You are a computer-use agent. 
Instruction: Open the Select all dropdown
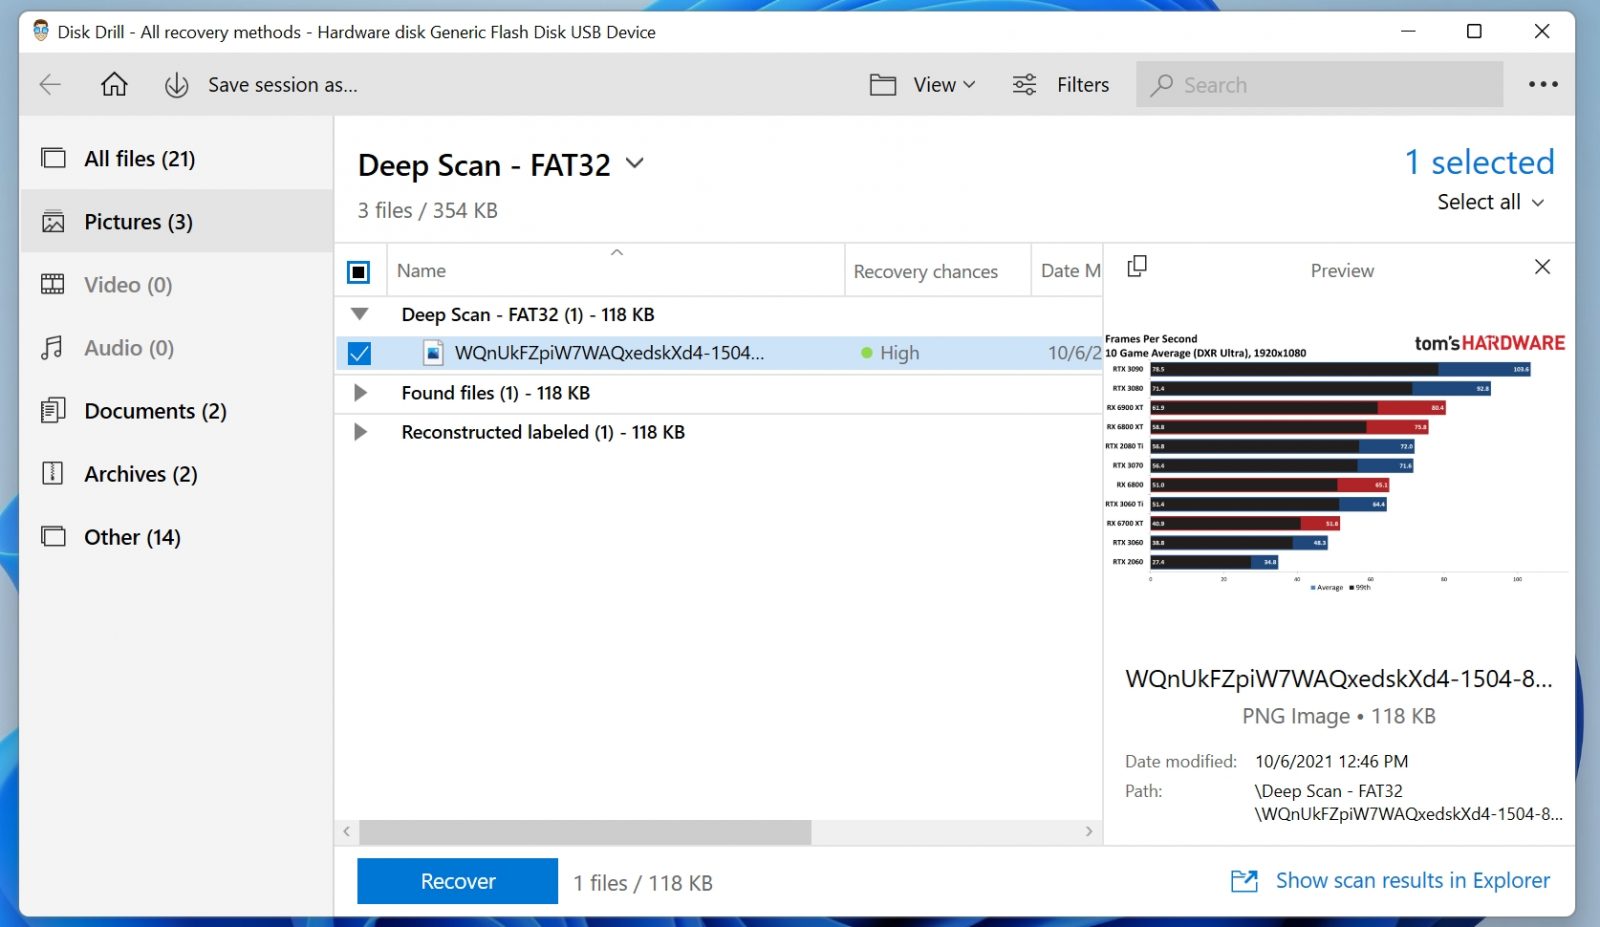[1490, 201]
